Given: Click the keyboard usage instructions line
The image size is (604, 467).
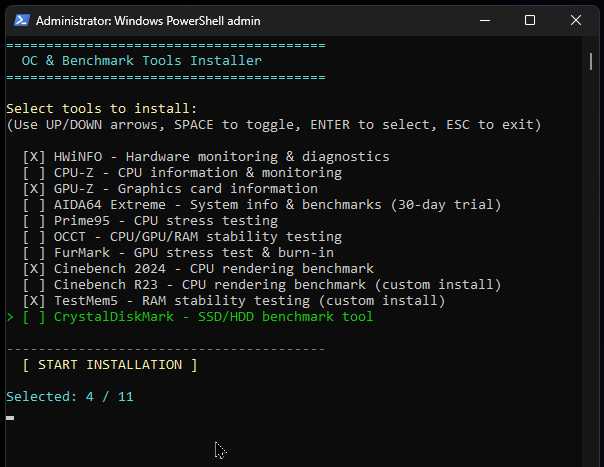Looking at the screenshot, I should [x=274, y=125].
